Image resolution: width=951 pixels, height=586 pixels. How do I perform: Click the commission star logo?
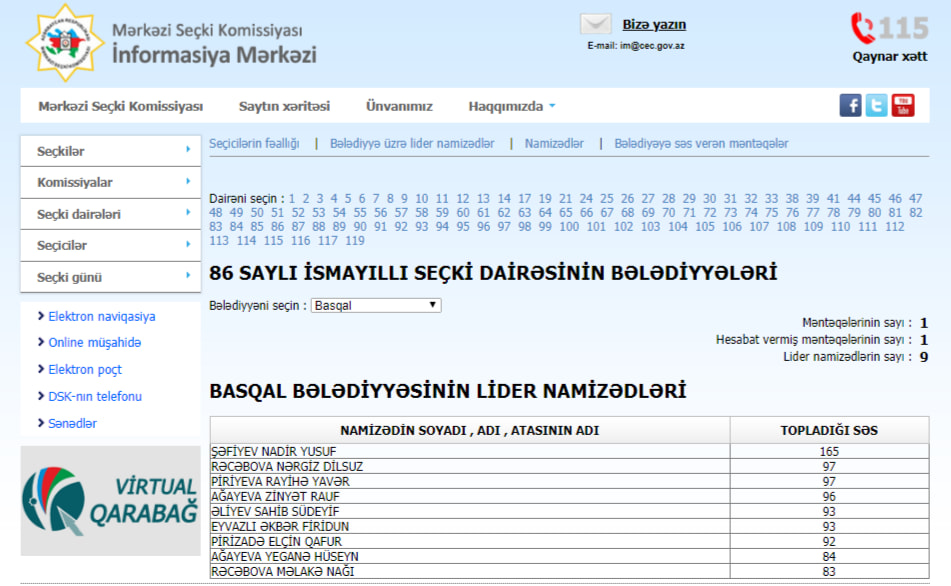(x=64, y=43)
